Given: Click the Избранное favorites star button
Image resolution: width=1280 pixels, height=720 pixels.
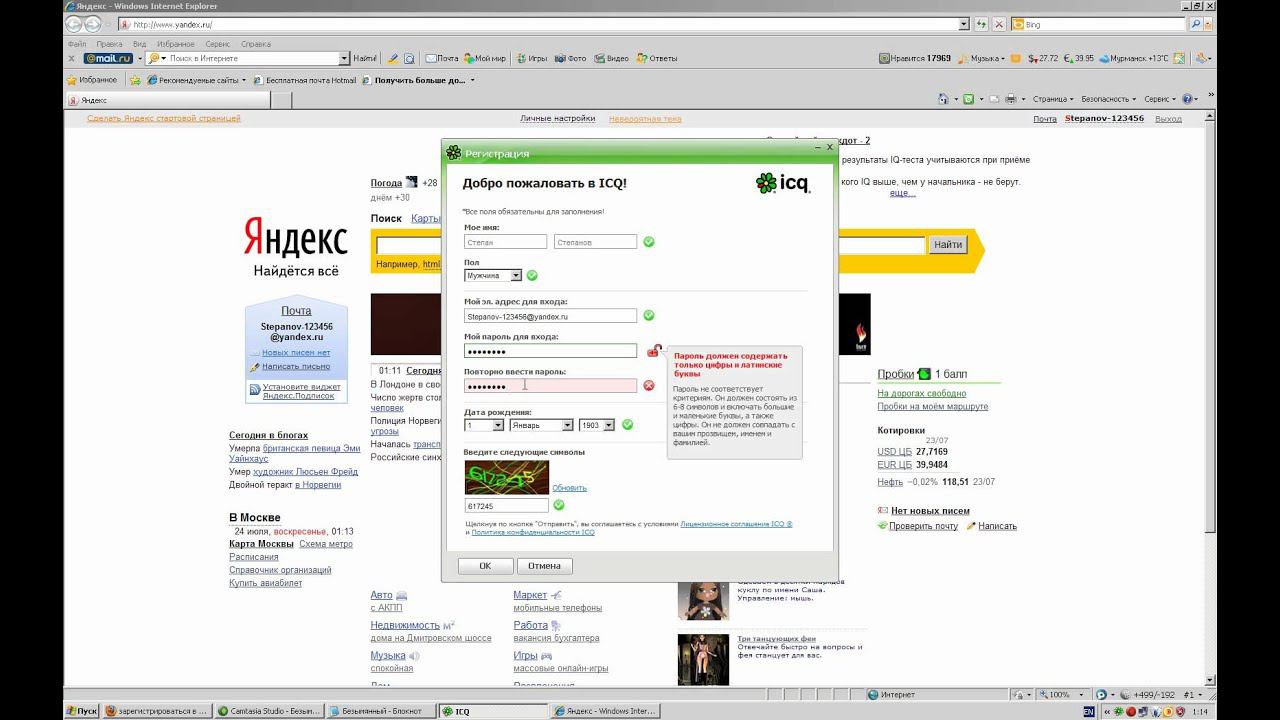Looking at the screenshot, I should tap(92, 80).
